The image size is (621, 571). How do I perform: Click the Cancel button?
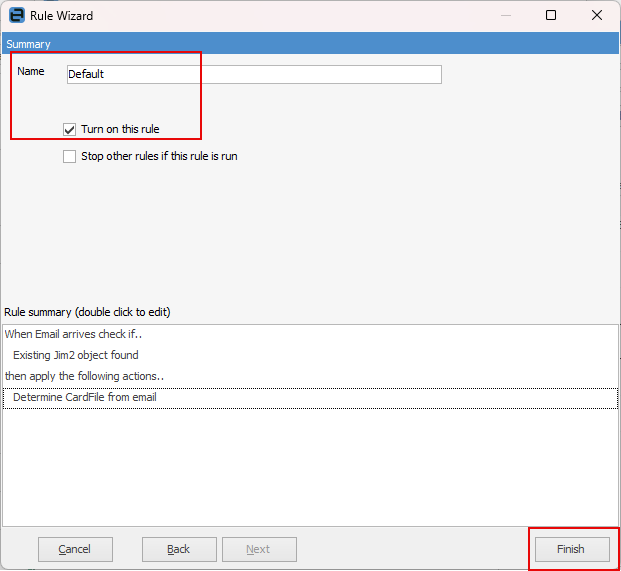click(x=75, y=549)
